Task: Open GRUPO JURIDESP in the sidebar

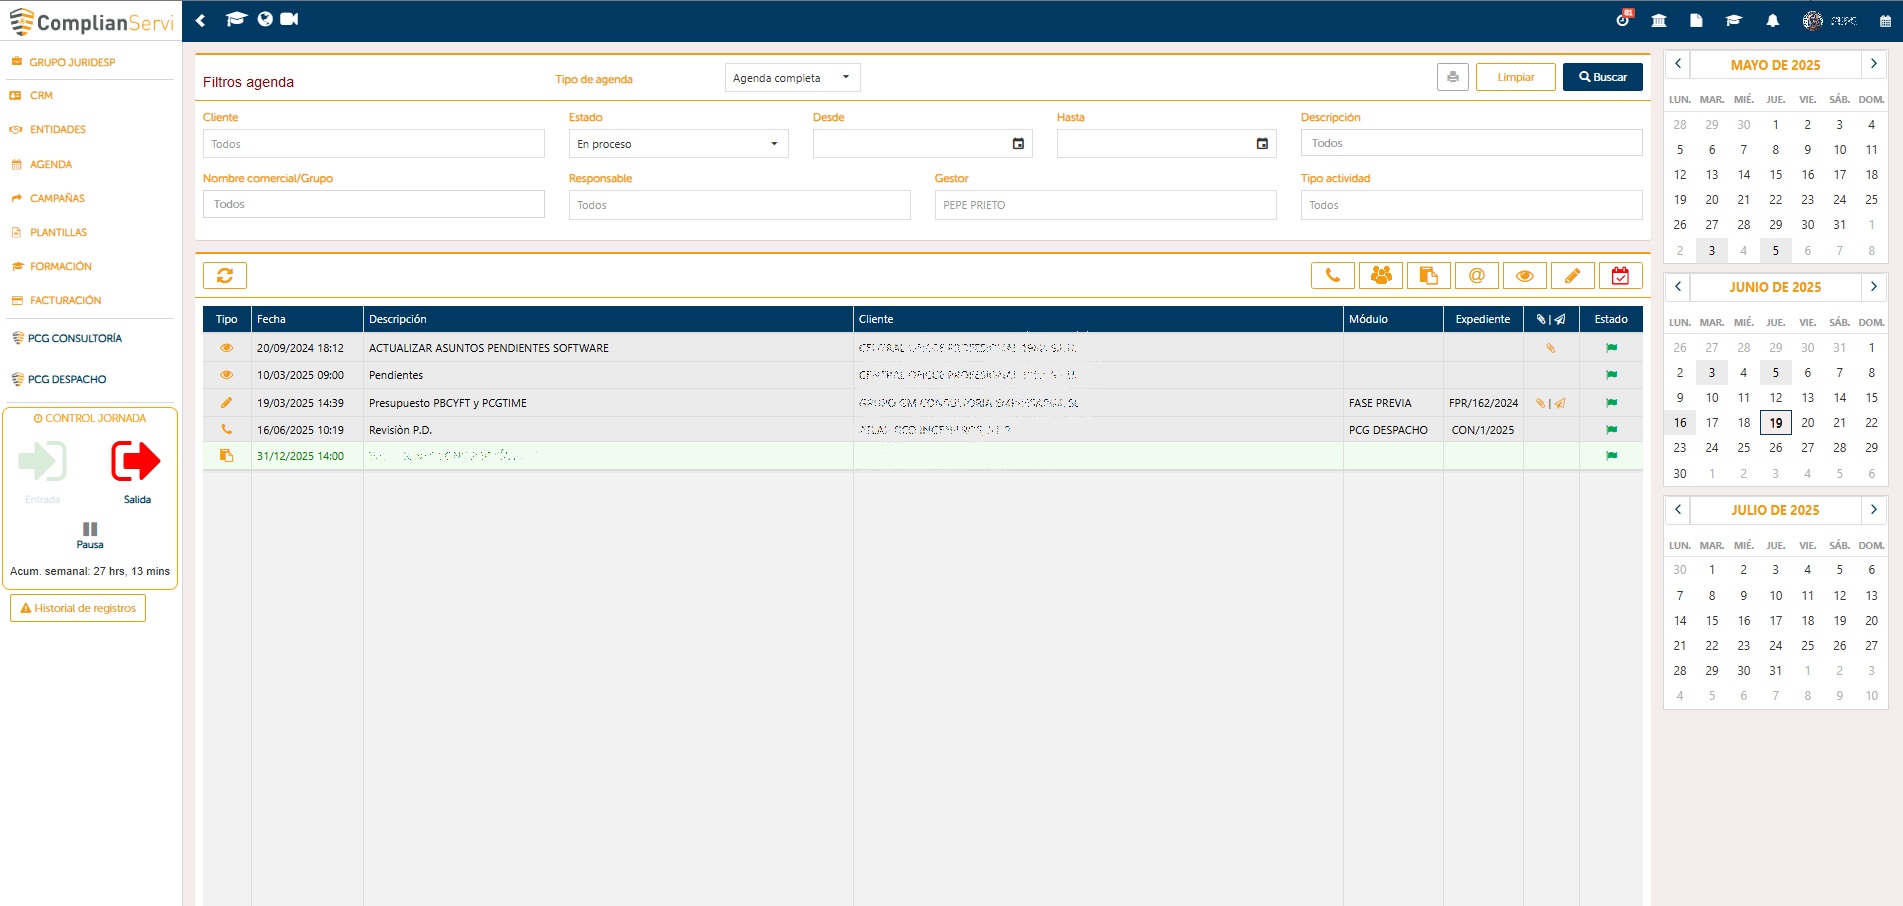Action: [x=72, y=62]
